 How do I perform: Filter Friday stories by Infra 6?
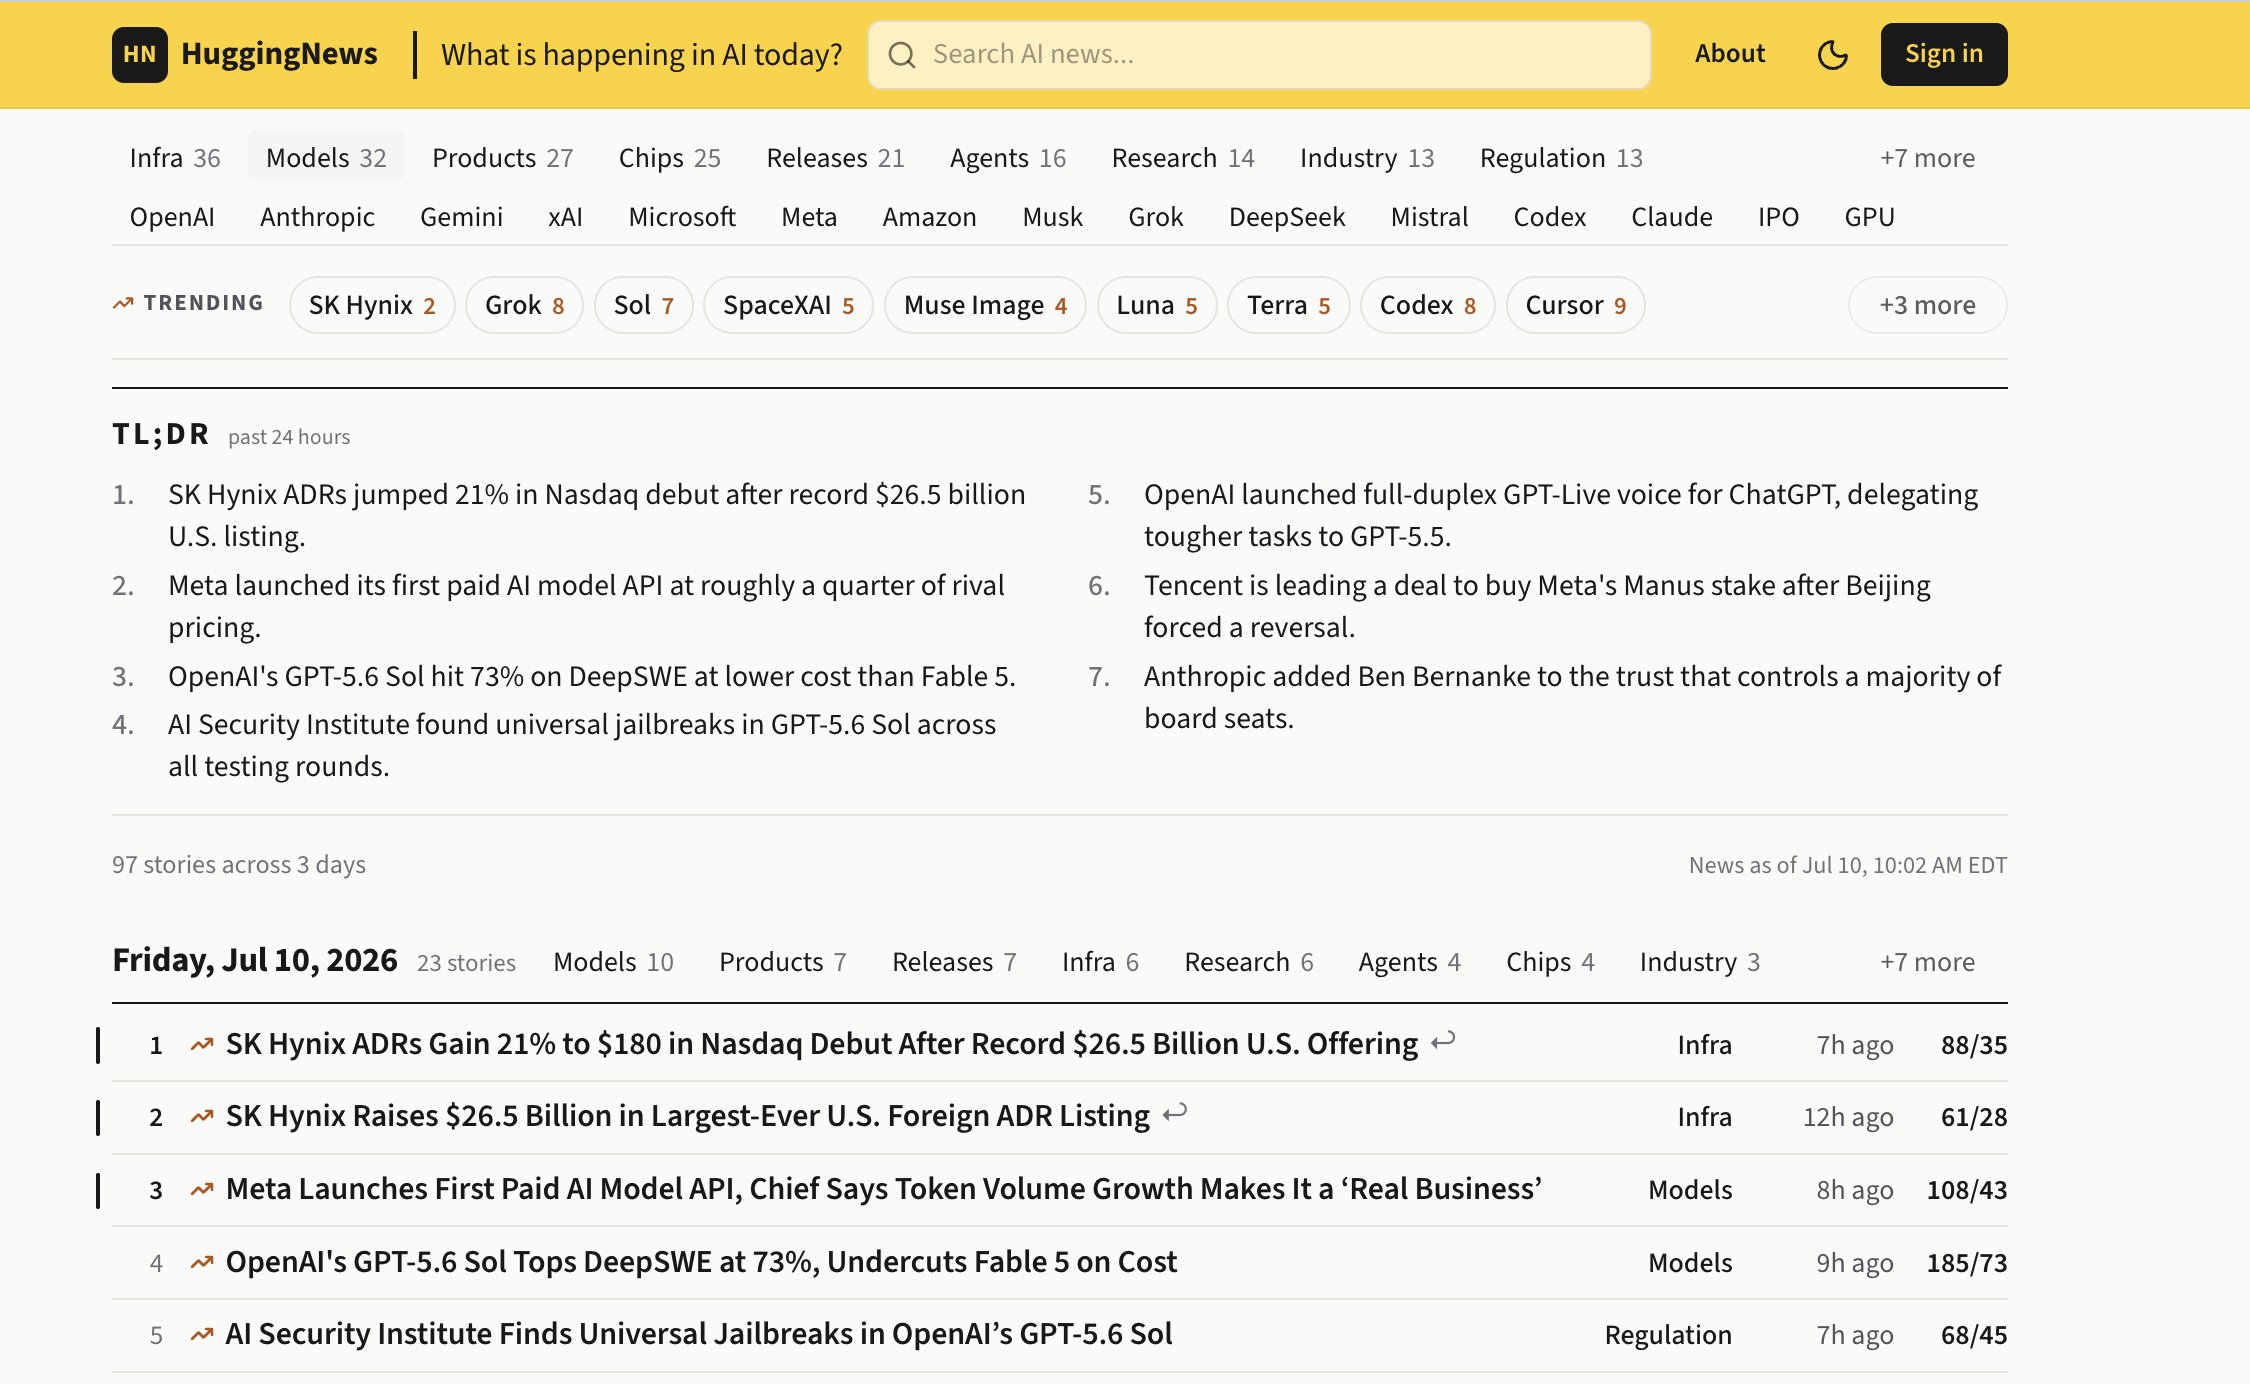coord(1100,962)
